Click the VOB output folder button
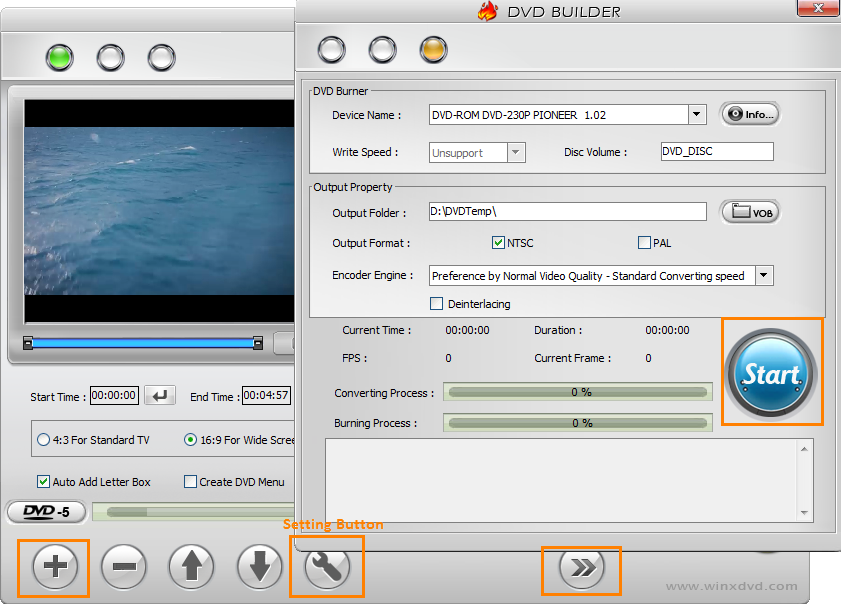Screen dimensions: 841x604 (750, 212)
